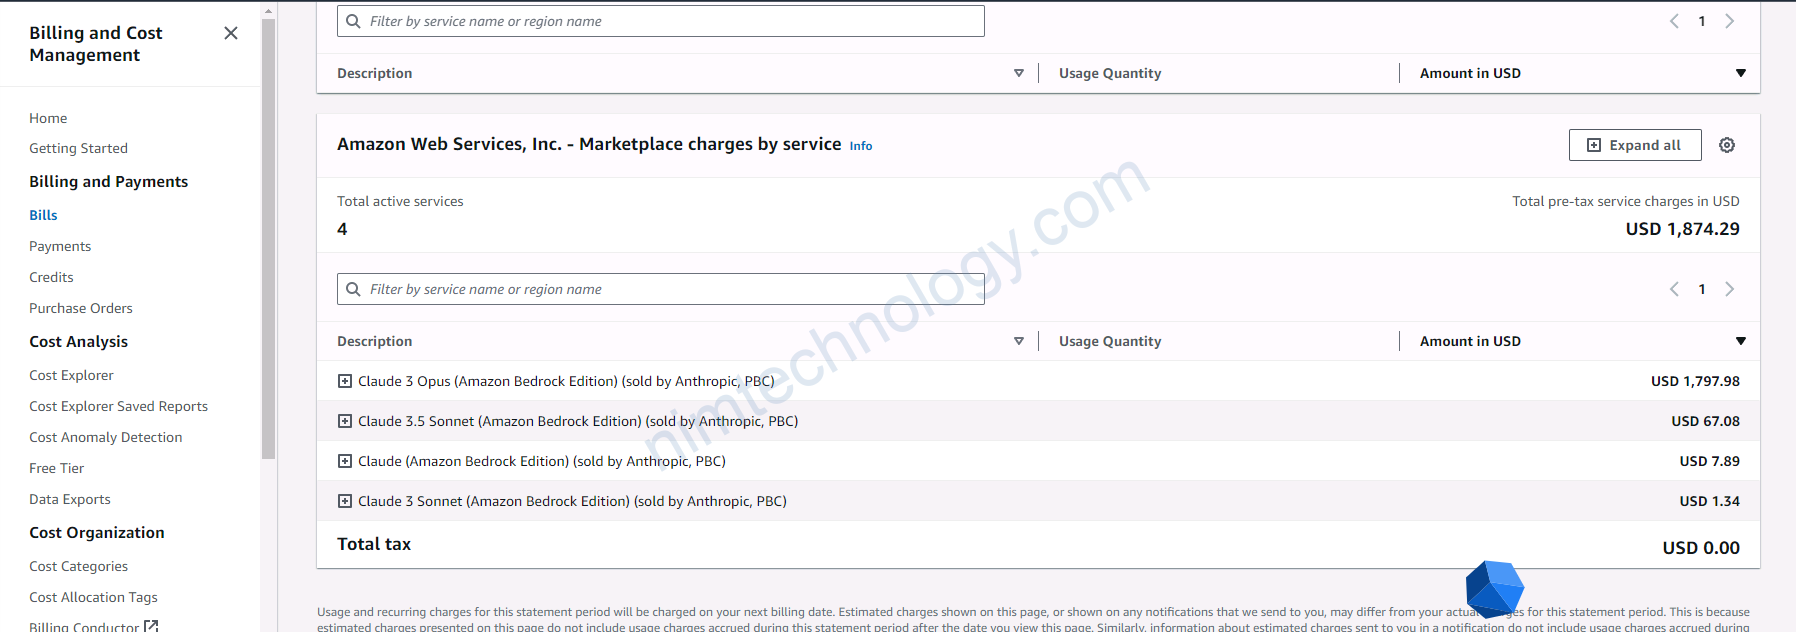Close the Billing and Cost Management sidebar
The height and width of the screenshot is (632, 1796).
coord(231,33)
